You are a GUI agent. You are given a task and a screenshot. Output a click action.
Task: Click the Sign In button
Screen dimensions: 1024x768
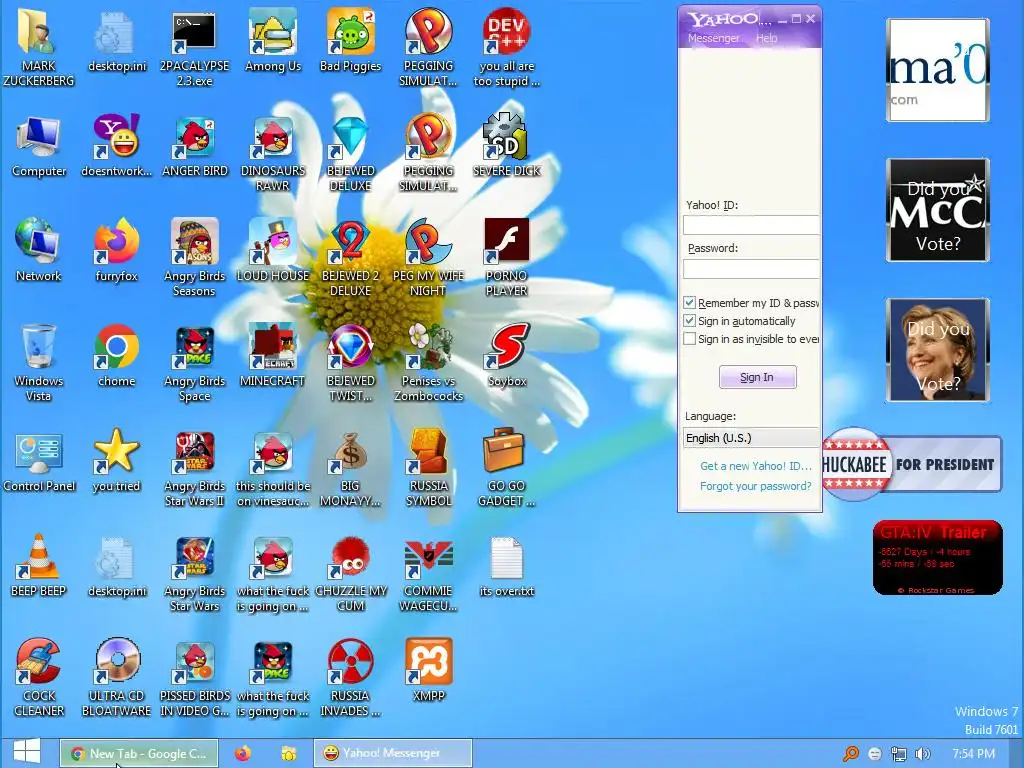(758, 377)
